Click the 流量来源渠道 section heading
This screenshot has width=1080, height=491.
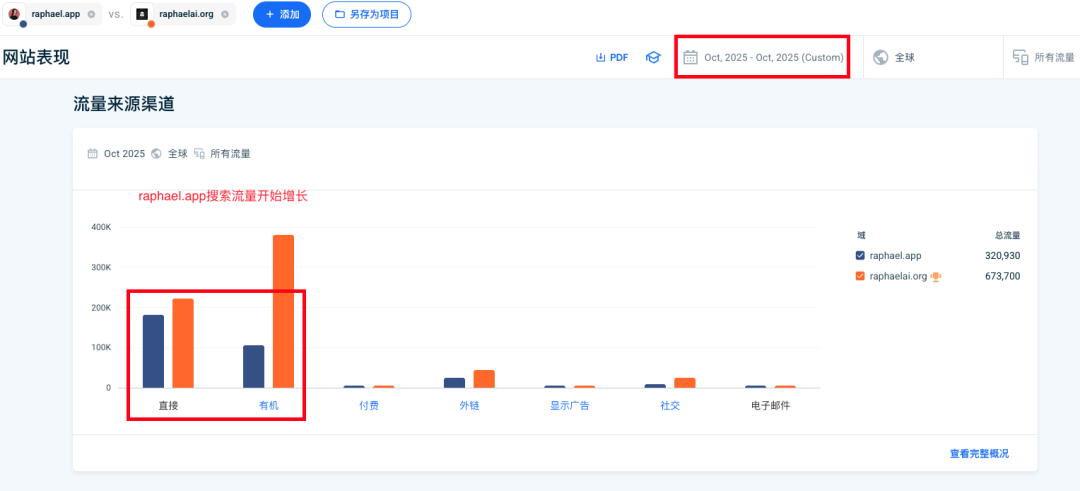(x=124, y=104)
